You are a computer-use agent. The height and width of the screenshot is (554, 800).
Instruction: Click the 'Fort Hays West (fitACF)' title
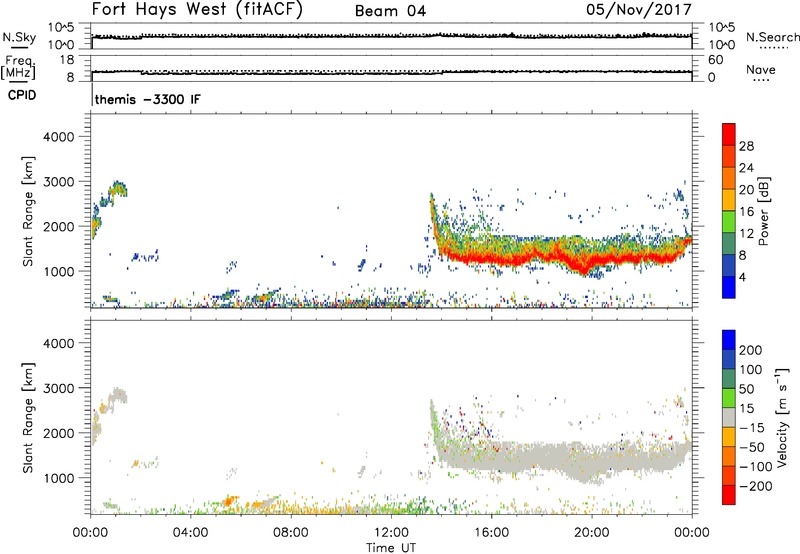(x=197, y=9)
